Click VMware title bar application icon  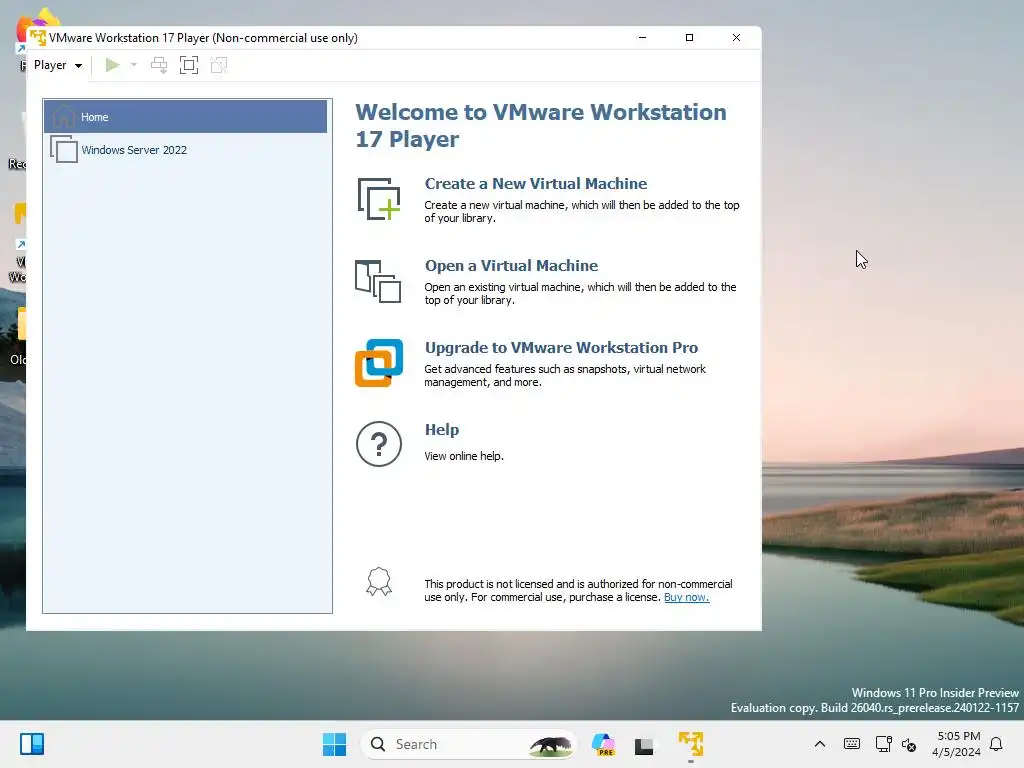pyautogui.click(x=38, y=38)
